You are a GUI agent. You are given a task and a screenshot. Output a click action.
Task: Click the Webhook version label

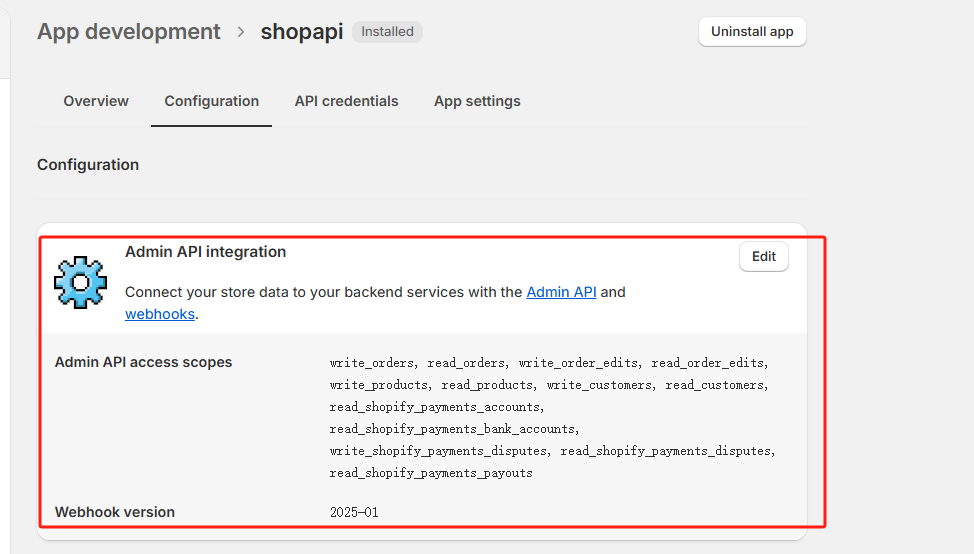coord(115,512)
